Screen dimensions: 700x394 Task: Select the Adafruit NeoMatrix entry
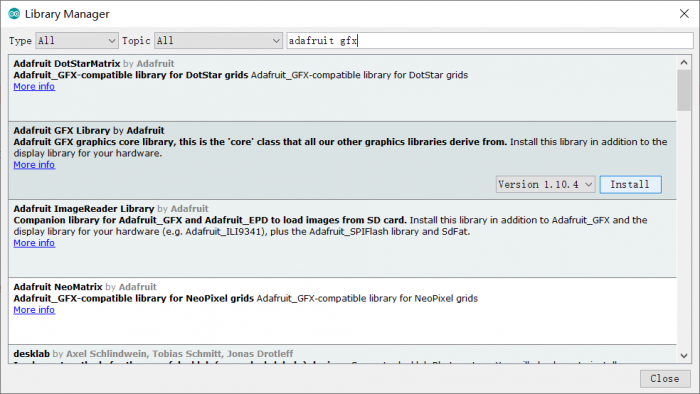tap(342, 311)
